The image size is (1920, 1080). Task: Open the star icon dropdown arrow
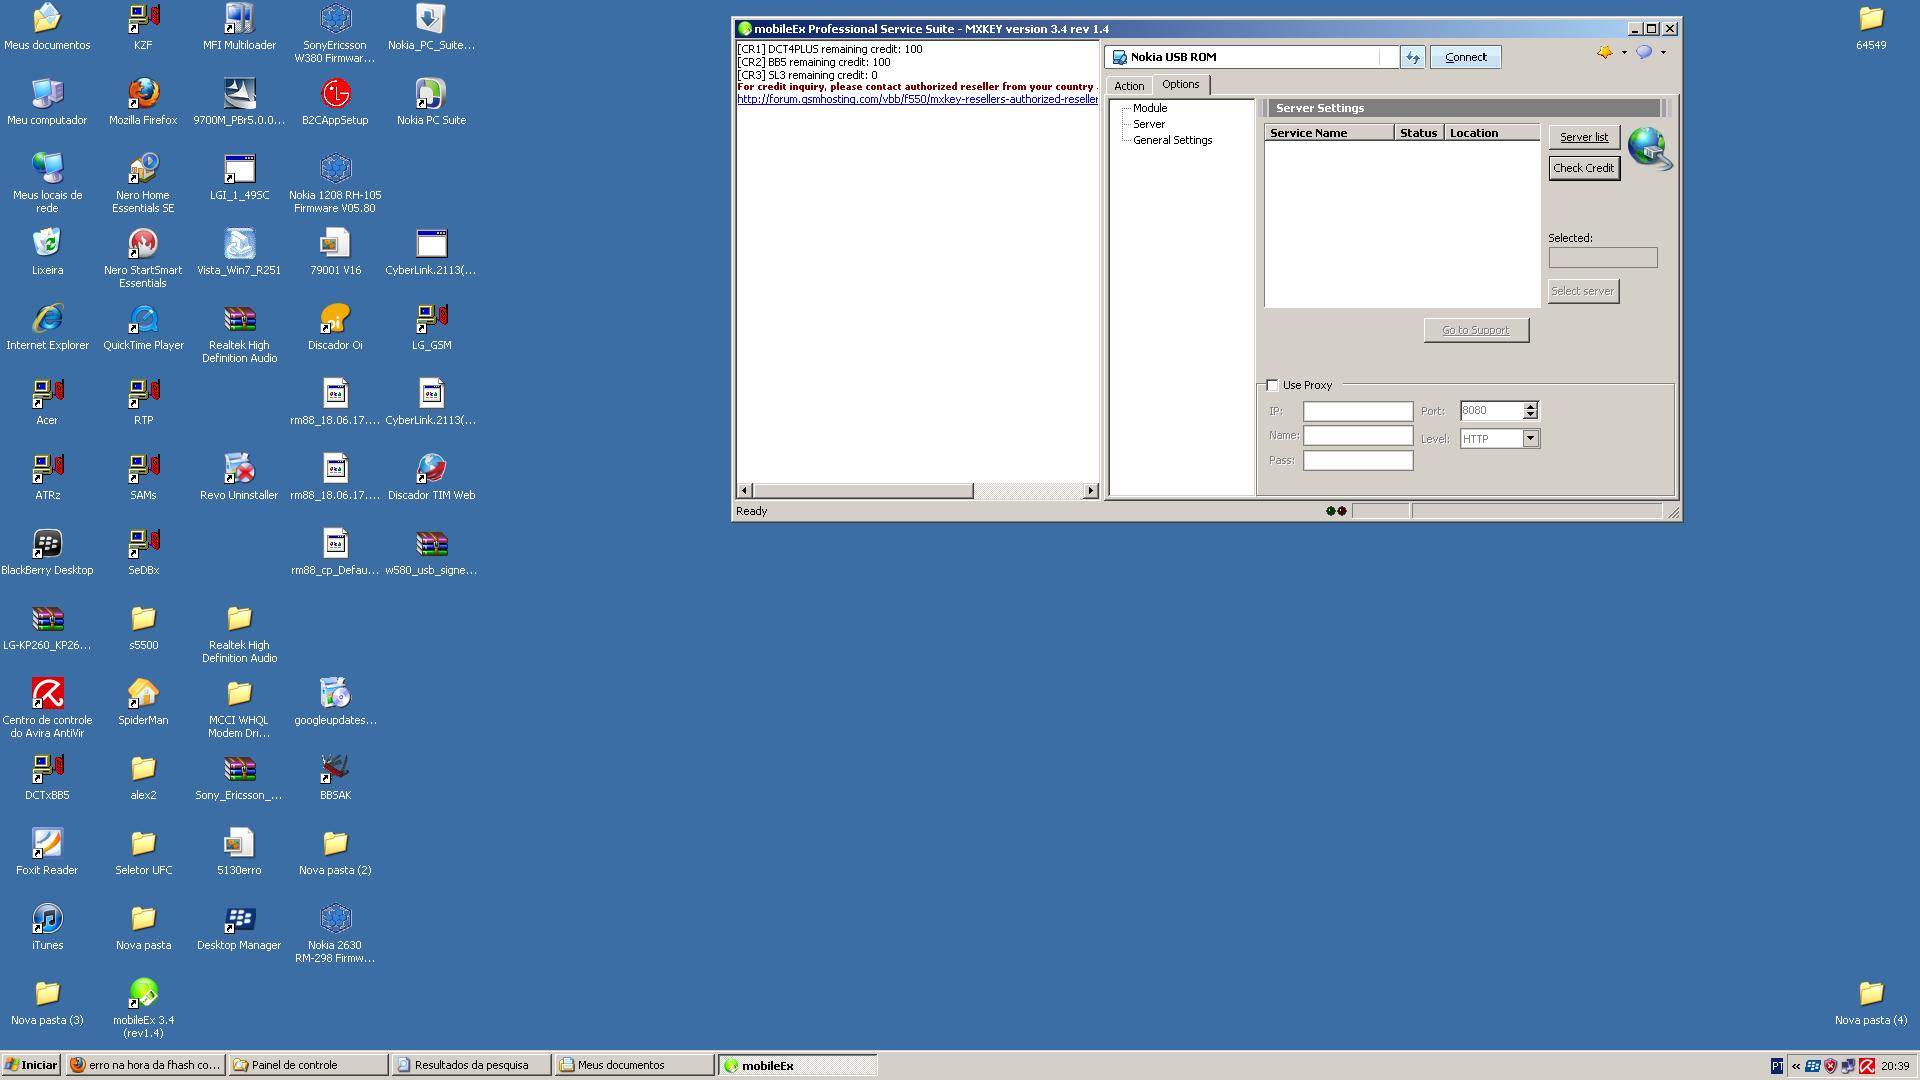[1624, 52]
